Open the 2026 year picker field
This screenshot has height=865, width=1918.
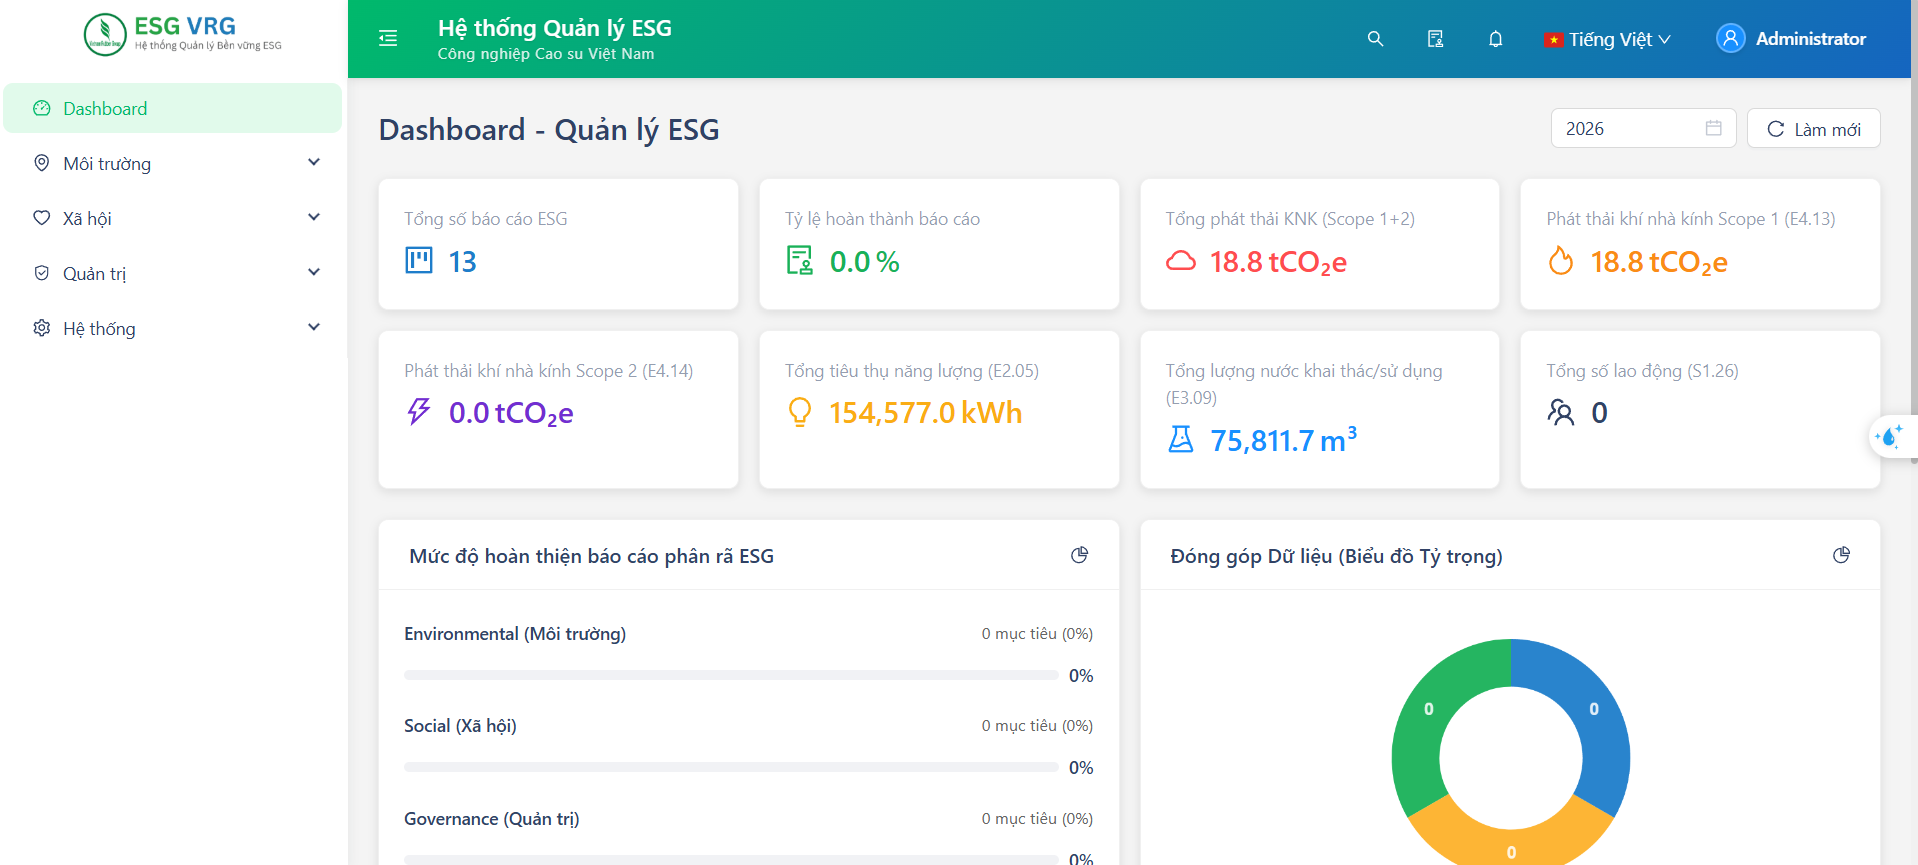coord(1643,128)
